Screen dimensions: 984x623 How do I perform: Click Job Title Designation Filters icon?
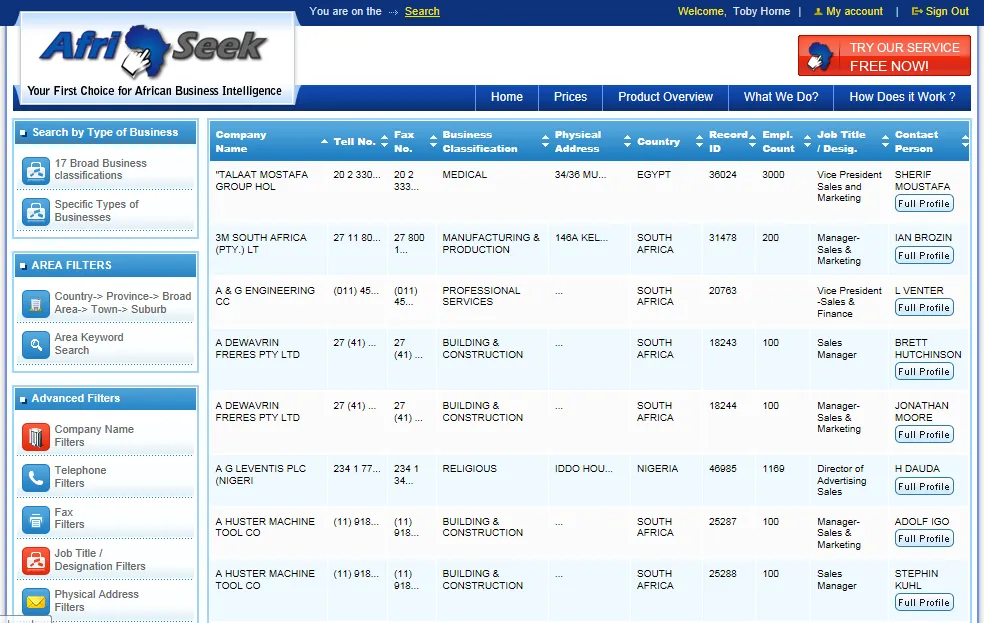(36, 560)
